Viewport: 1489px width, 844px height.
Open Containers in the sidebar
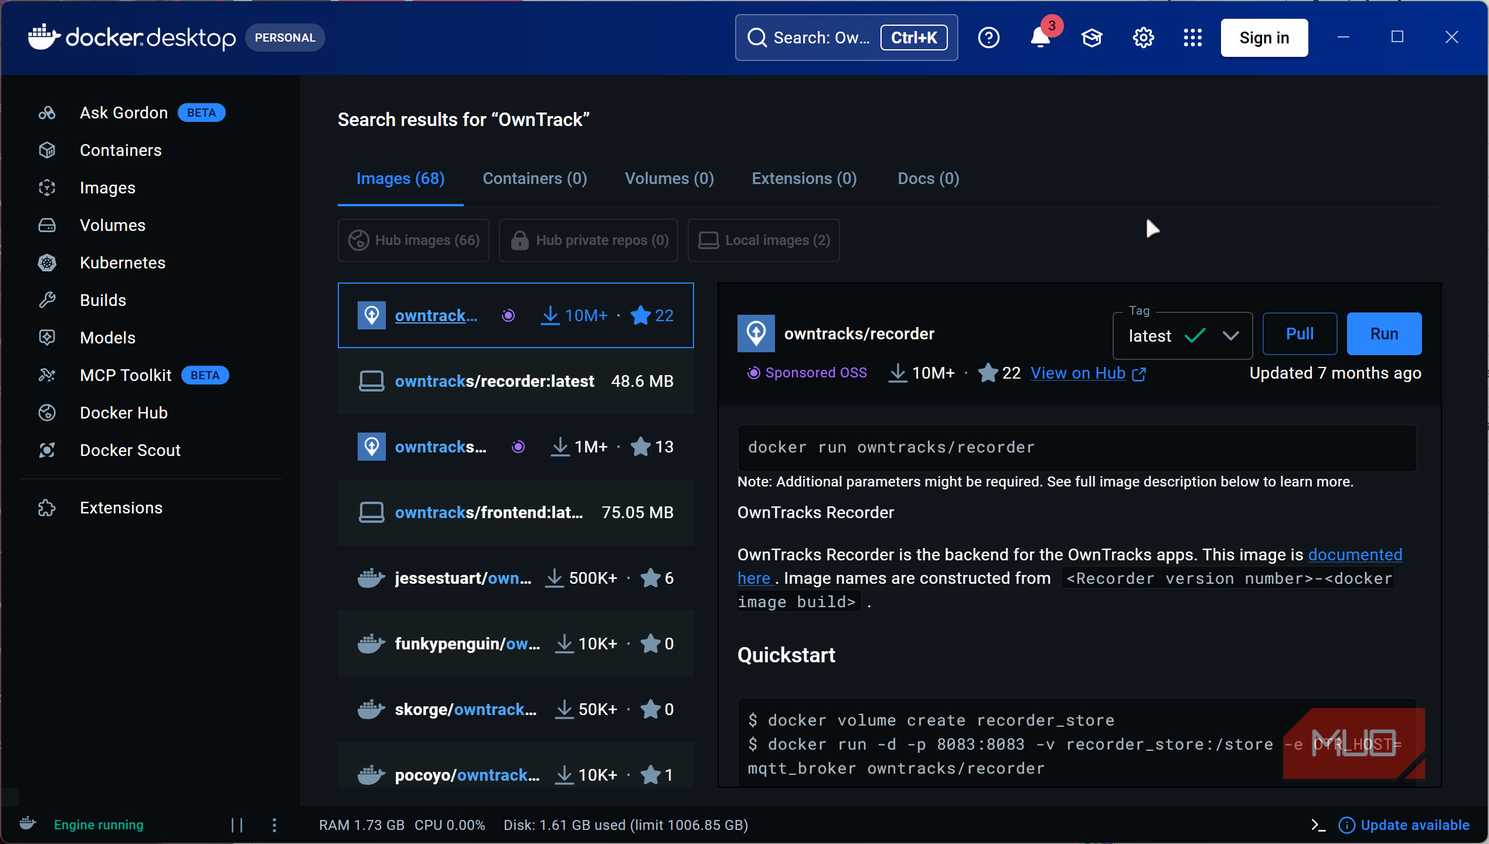[x=120, y=150]
